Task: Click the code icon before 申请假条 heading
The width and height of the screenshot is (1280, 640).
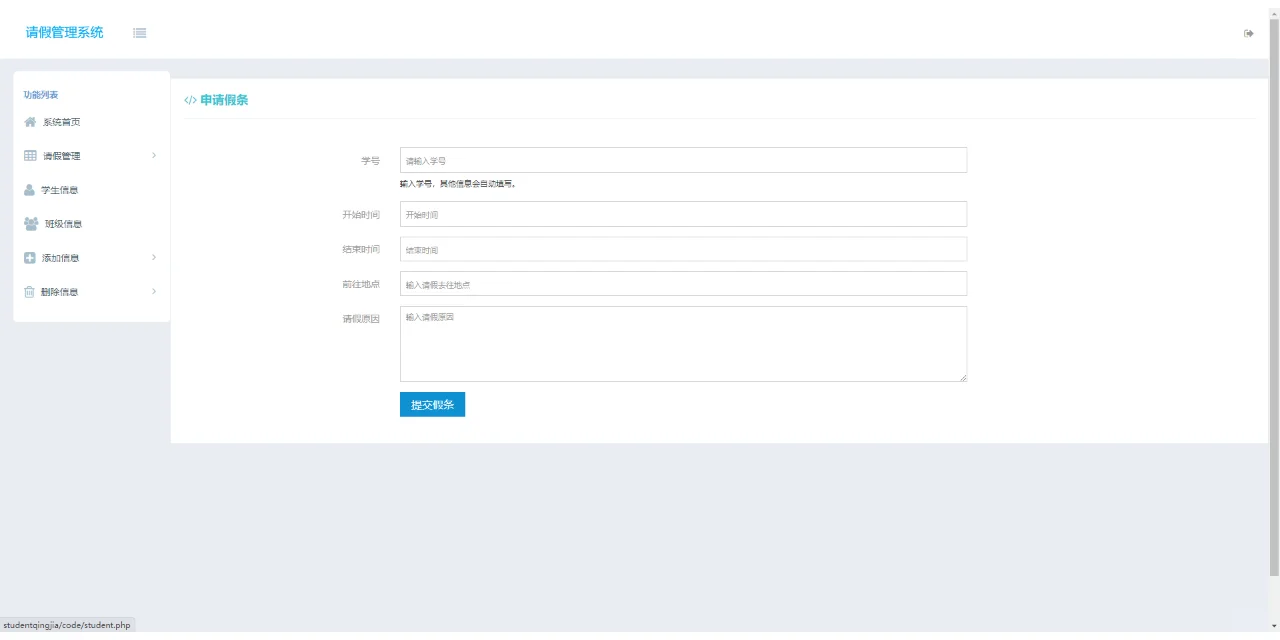Action: (190, 100)
